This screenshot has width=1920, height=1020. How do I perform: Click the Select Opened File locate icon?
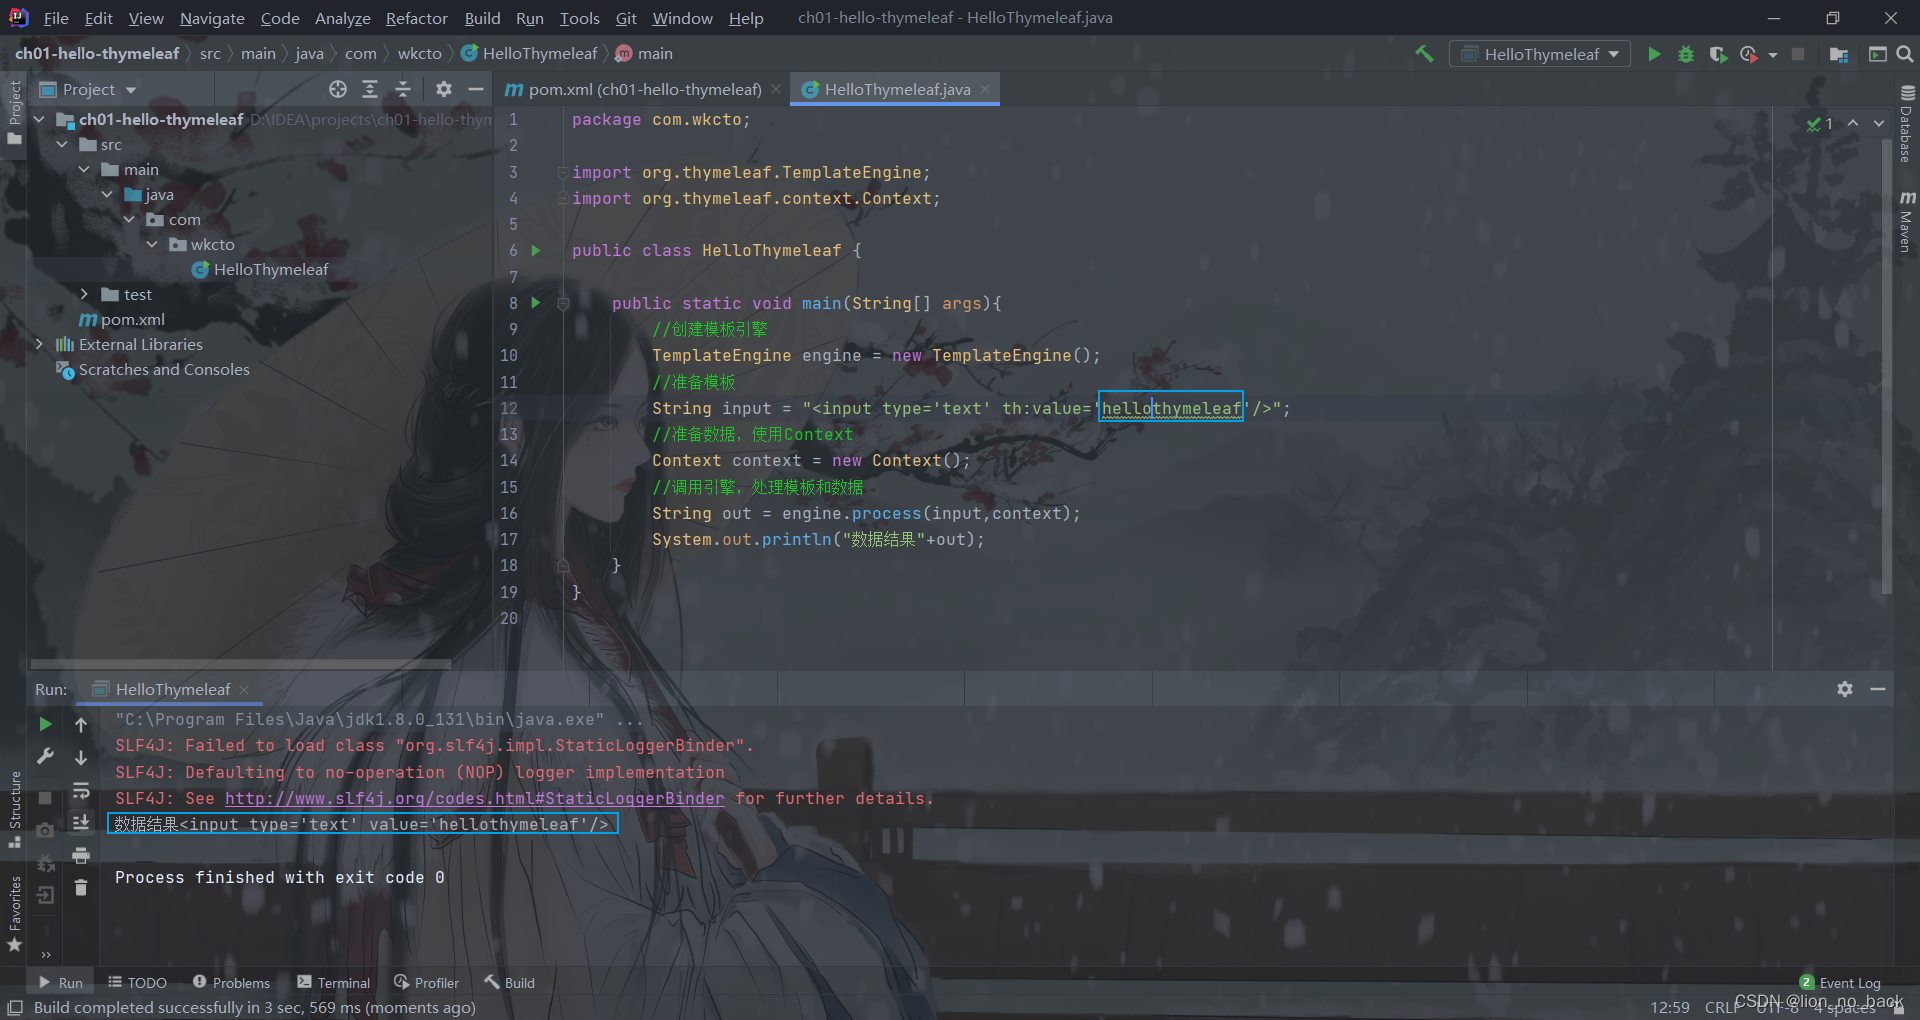click(338, 89)
